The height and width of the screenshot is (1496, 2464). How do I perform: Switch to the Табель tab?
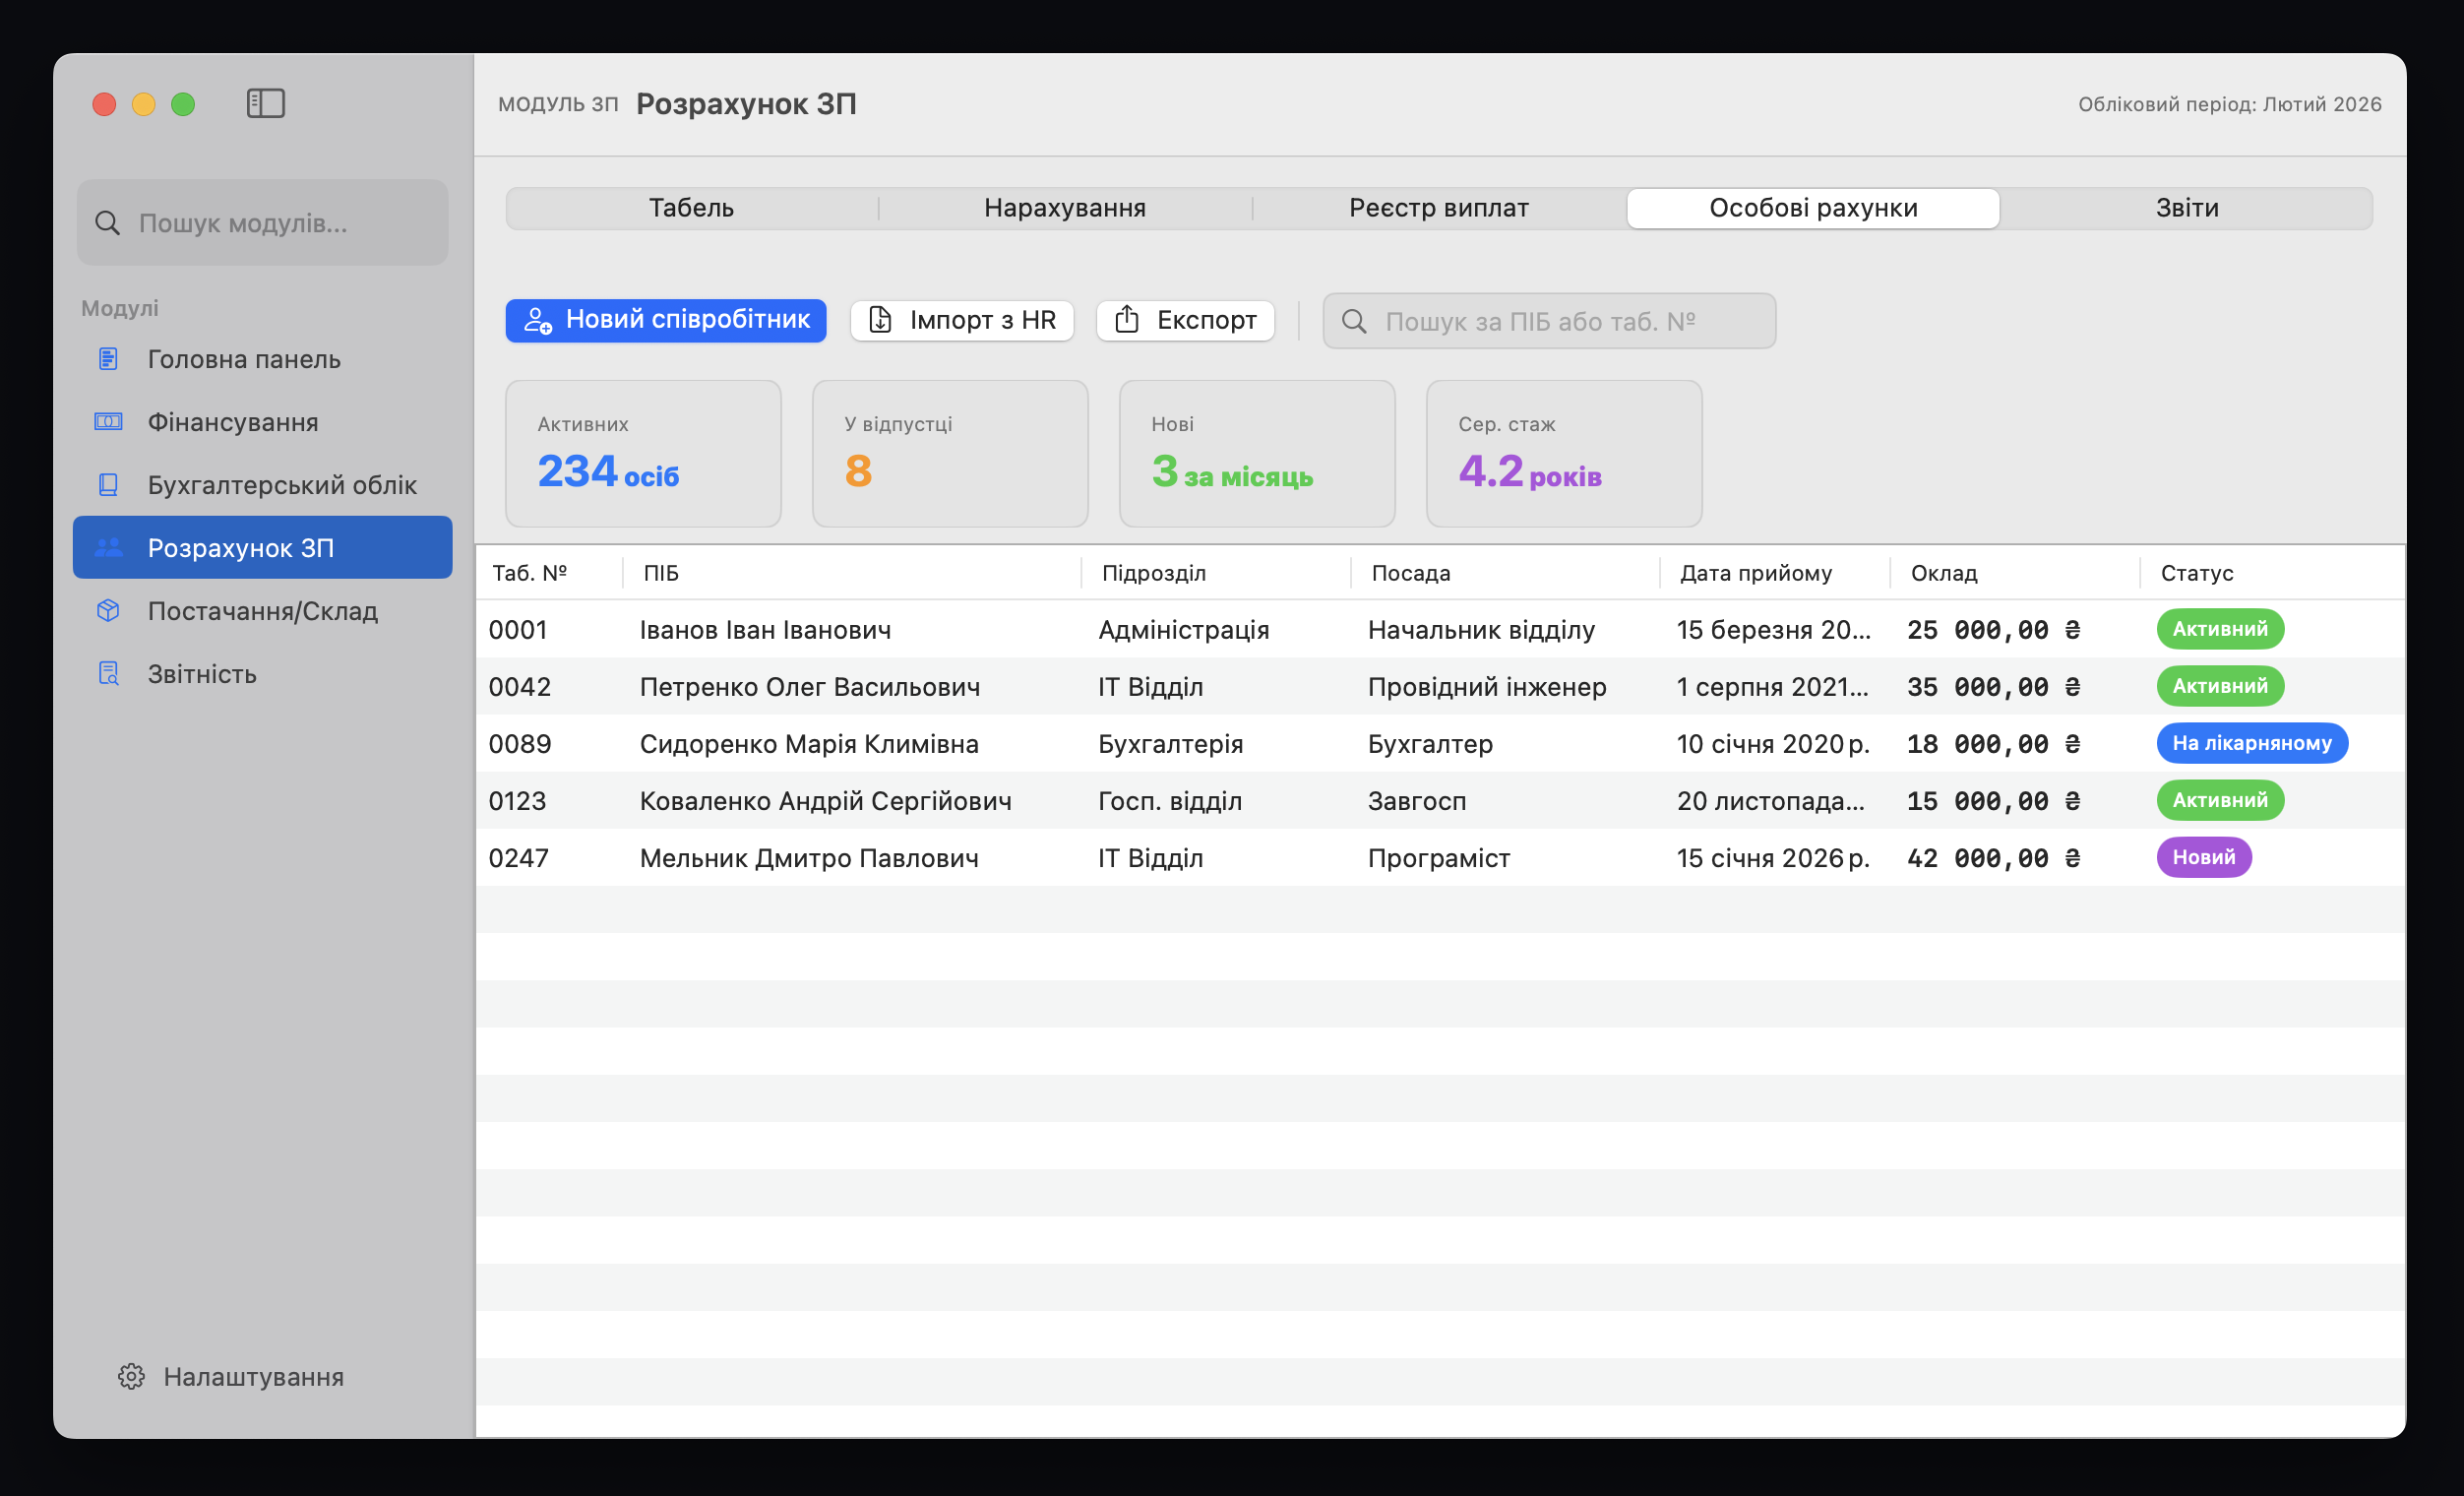coord(691,208)
